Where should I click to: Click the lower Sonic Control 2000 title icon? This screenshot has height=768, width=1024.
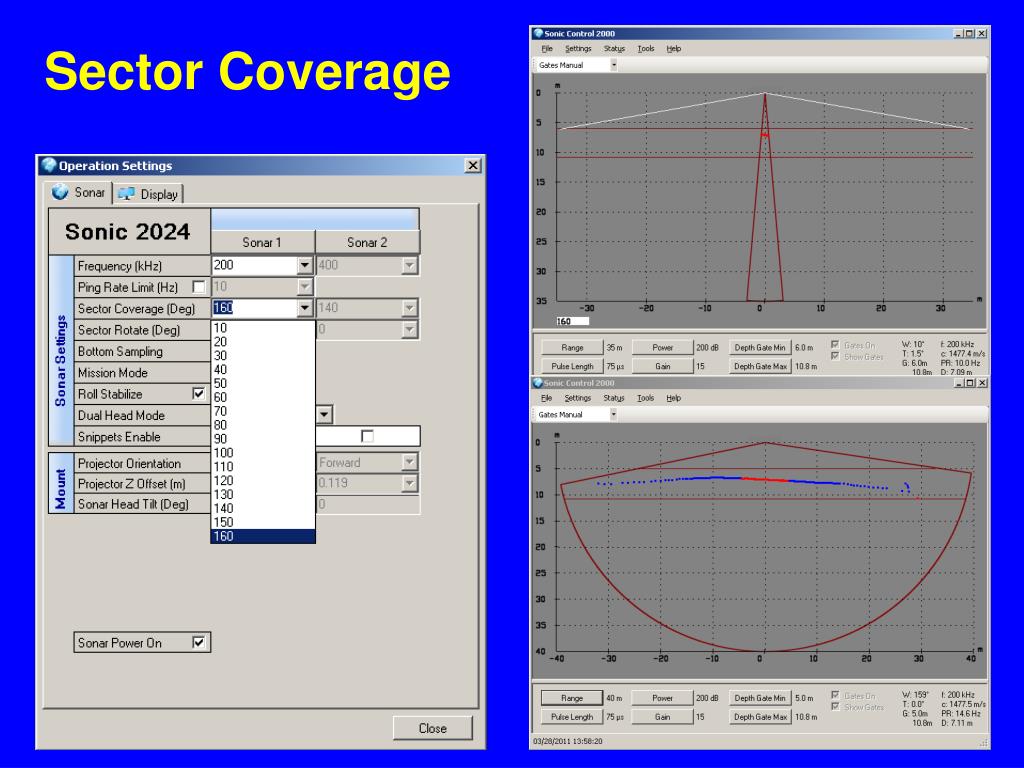coord(538,383)
